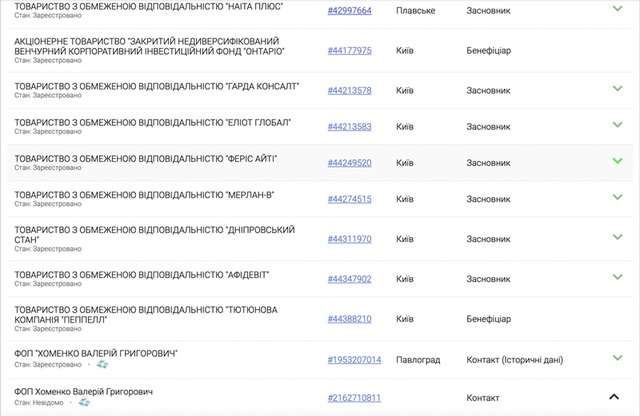Open the #1953207014 code link
Viewport: 640px width, 416px height.
pos(354,359)
